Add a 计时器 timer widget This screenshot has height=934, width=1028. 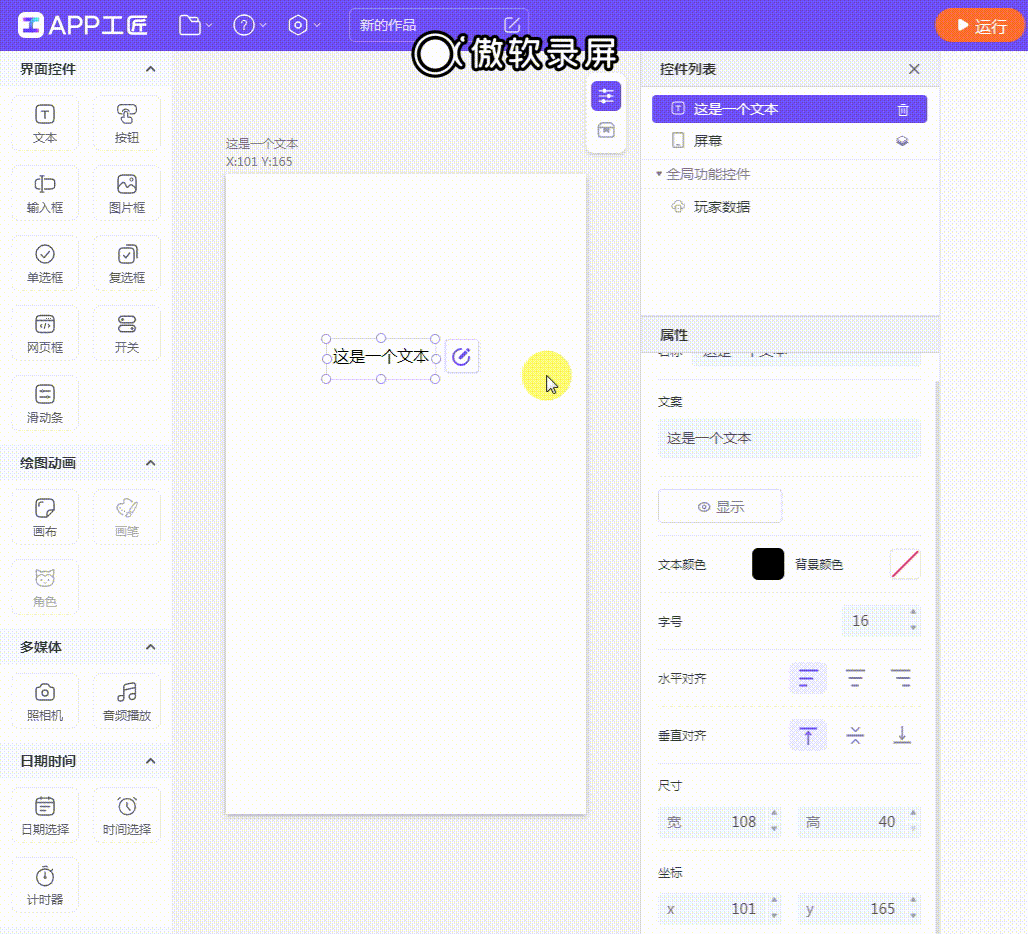45,885
